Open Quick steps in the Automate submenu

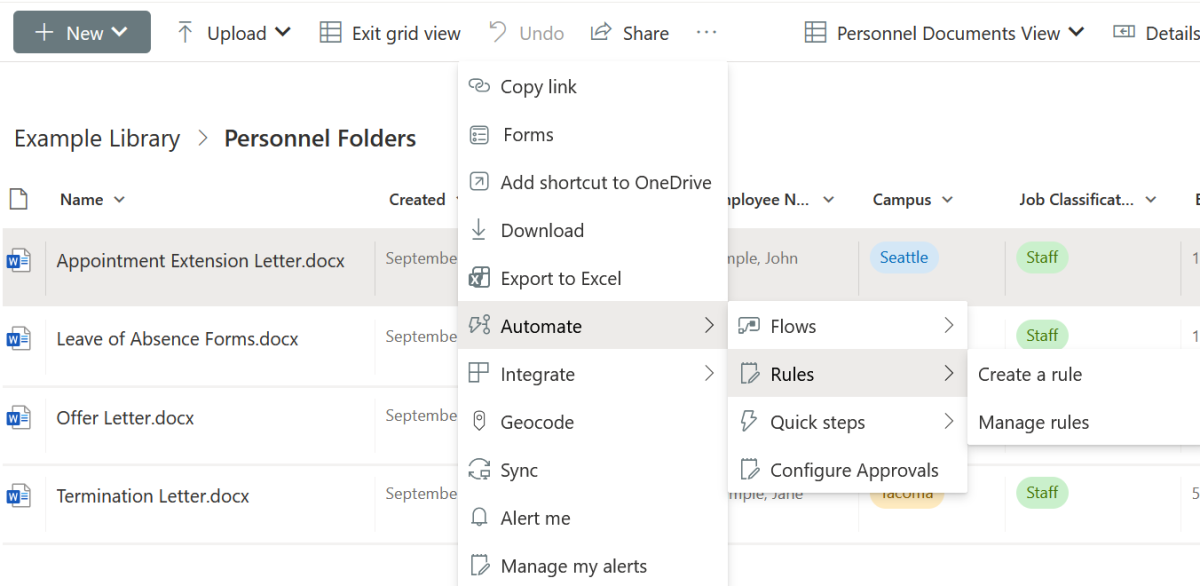[815, 421]
